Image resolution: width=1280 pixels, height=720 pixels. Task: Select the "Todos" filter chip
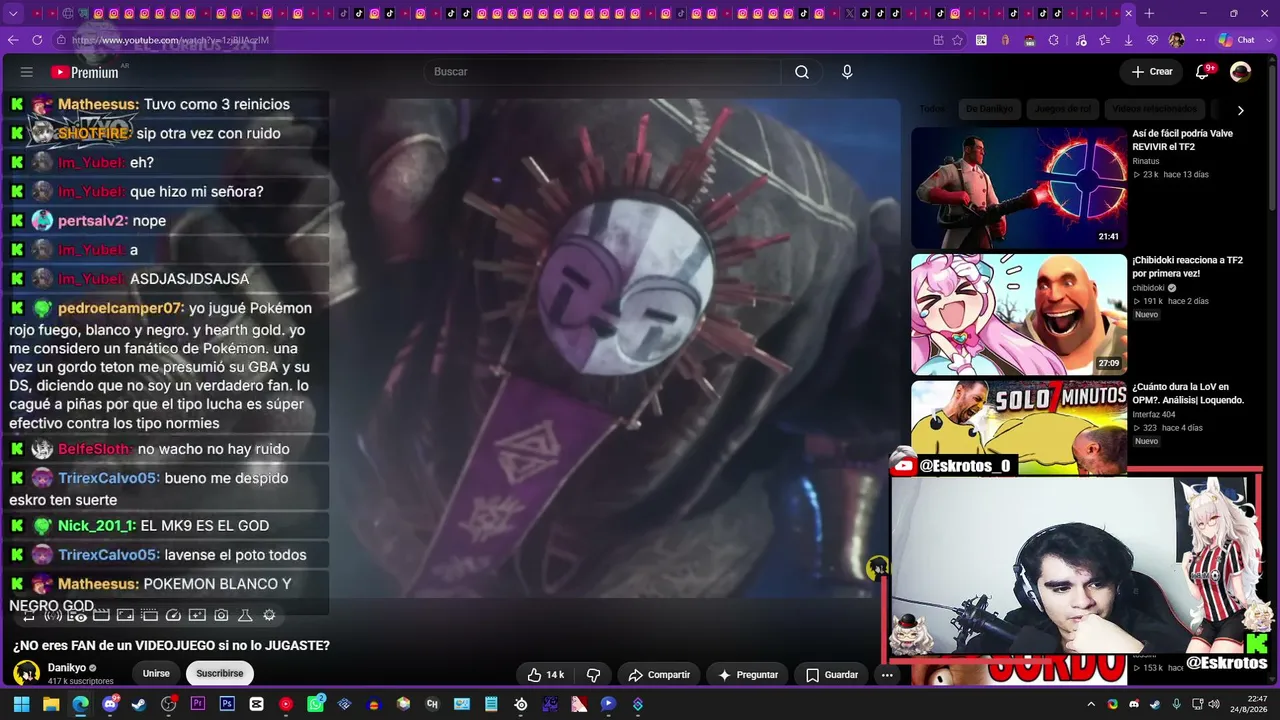(932, 109)
